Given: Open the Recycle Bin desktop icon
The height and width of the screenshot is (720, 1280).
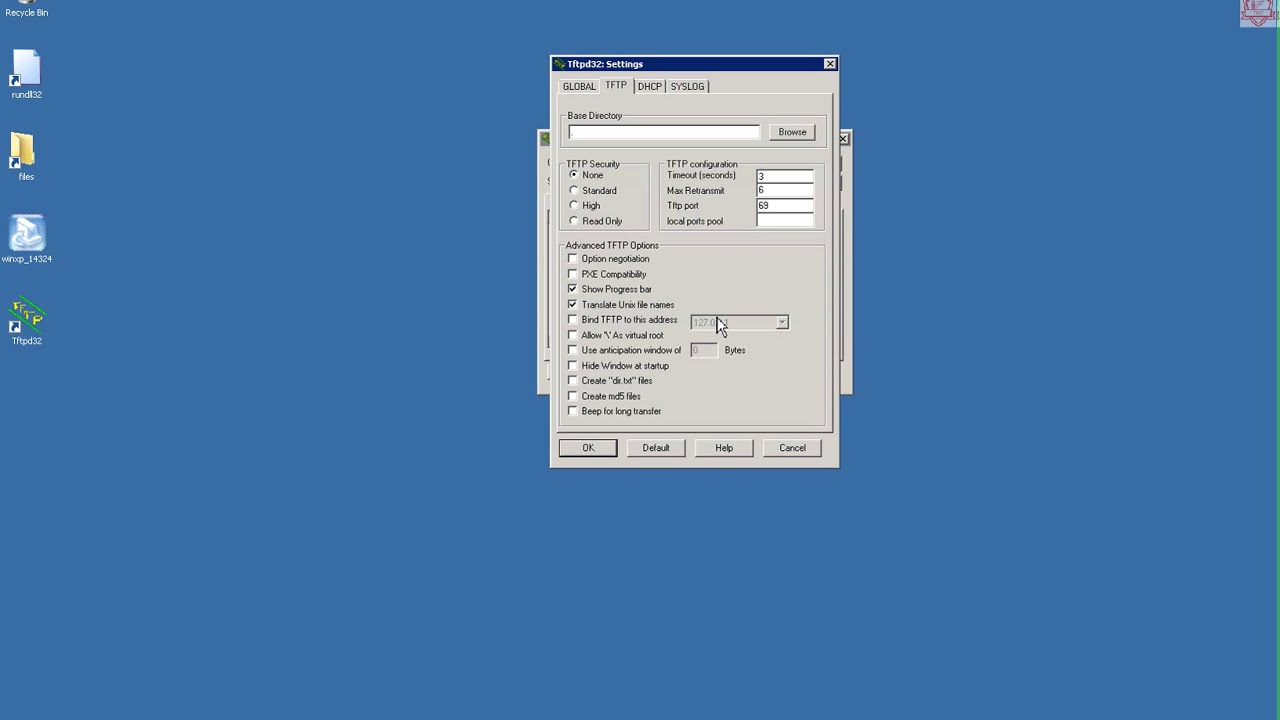Looking at the screenshot, I should [x=26, y=9].
